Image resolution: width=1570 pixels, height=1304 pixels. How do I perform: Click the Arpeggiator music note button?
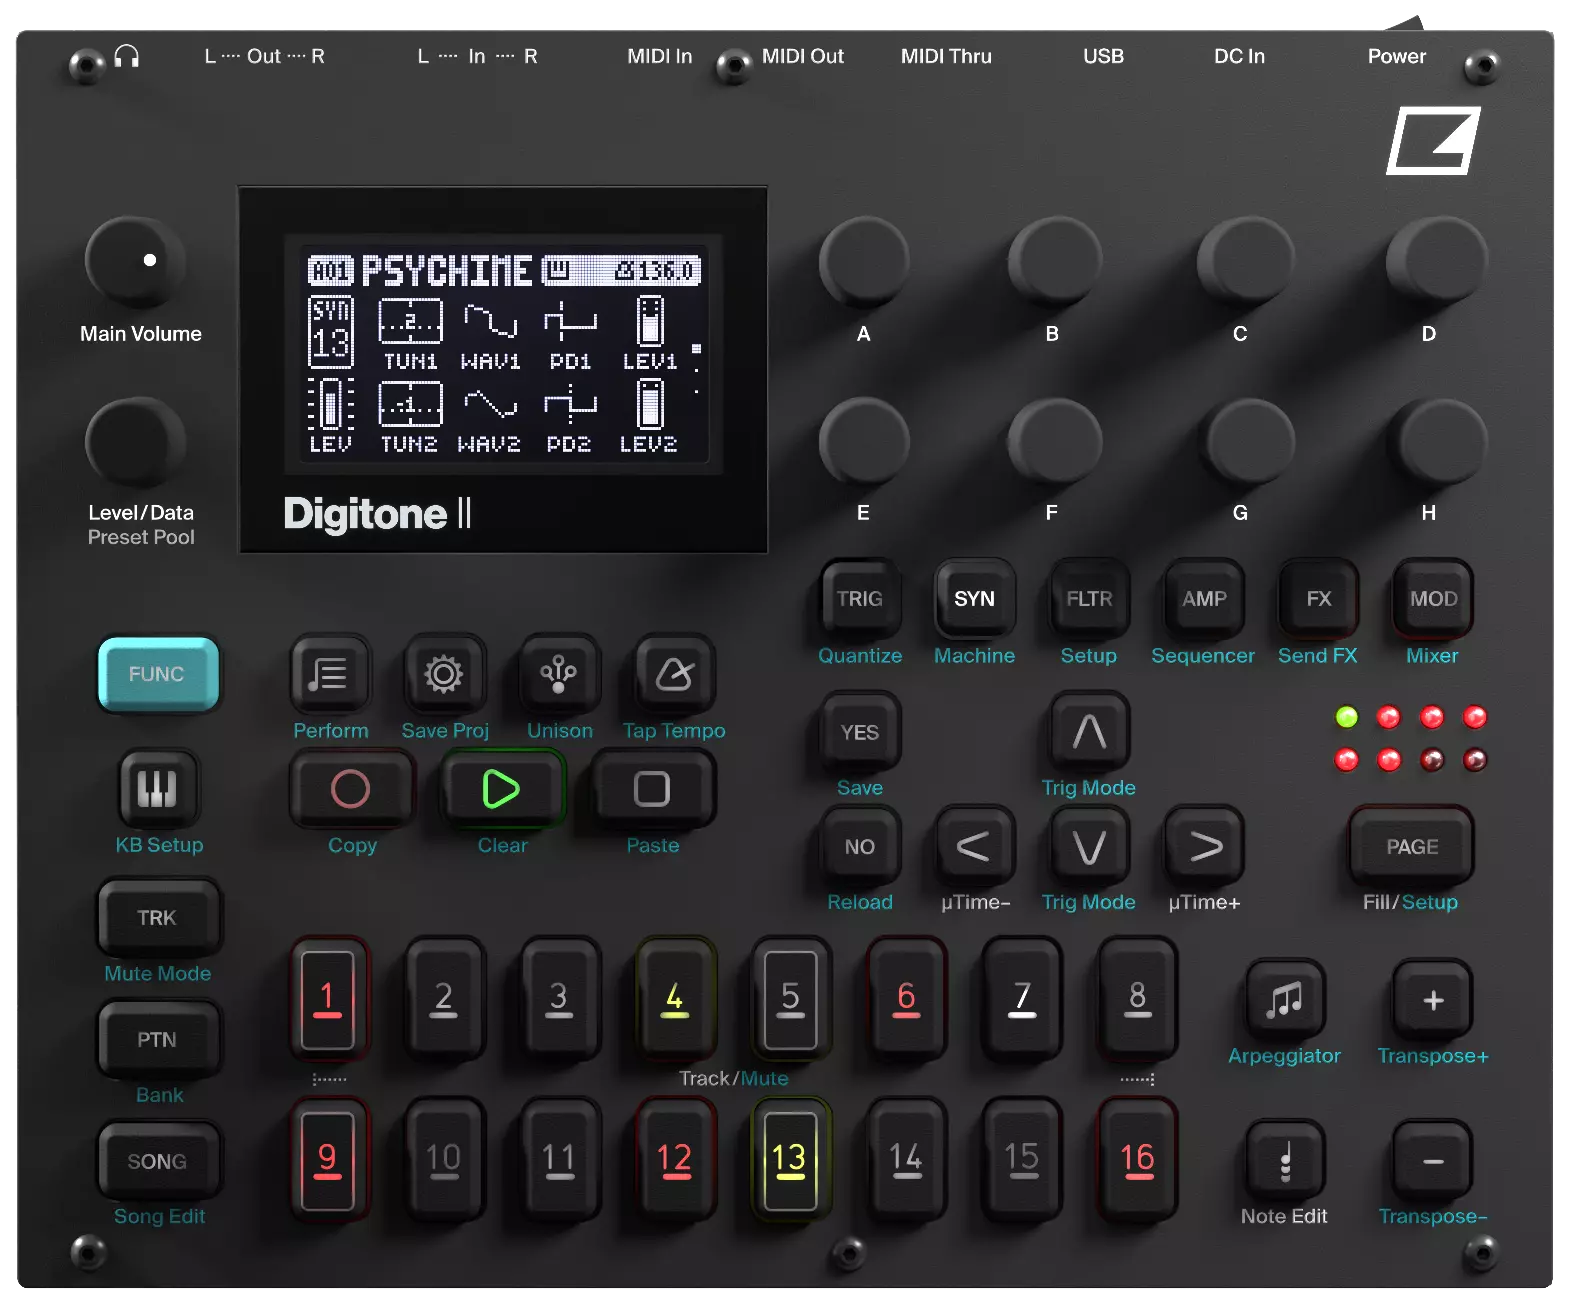click(x=1285, y=999)
